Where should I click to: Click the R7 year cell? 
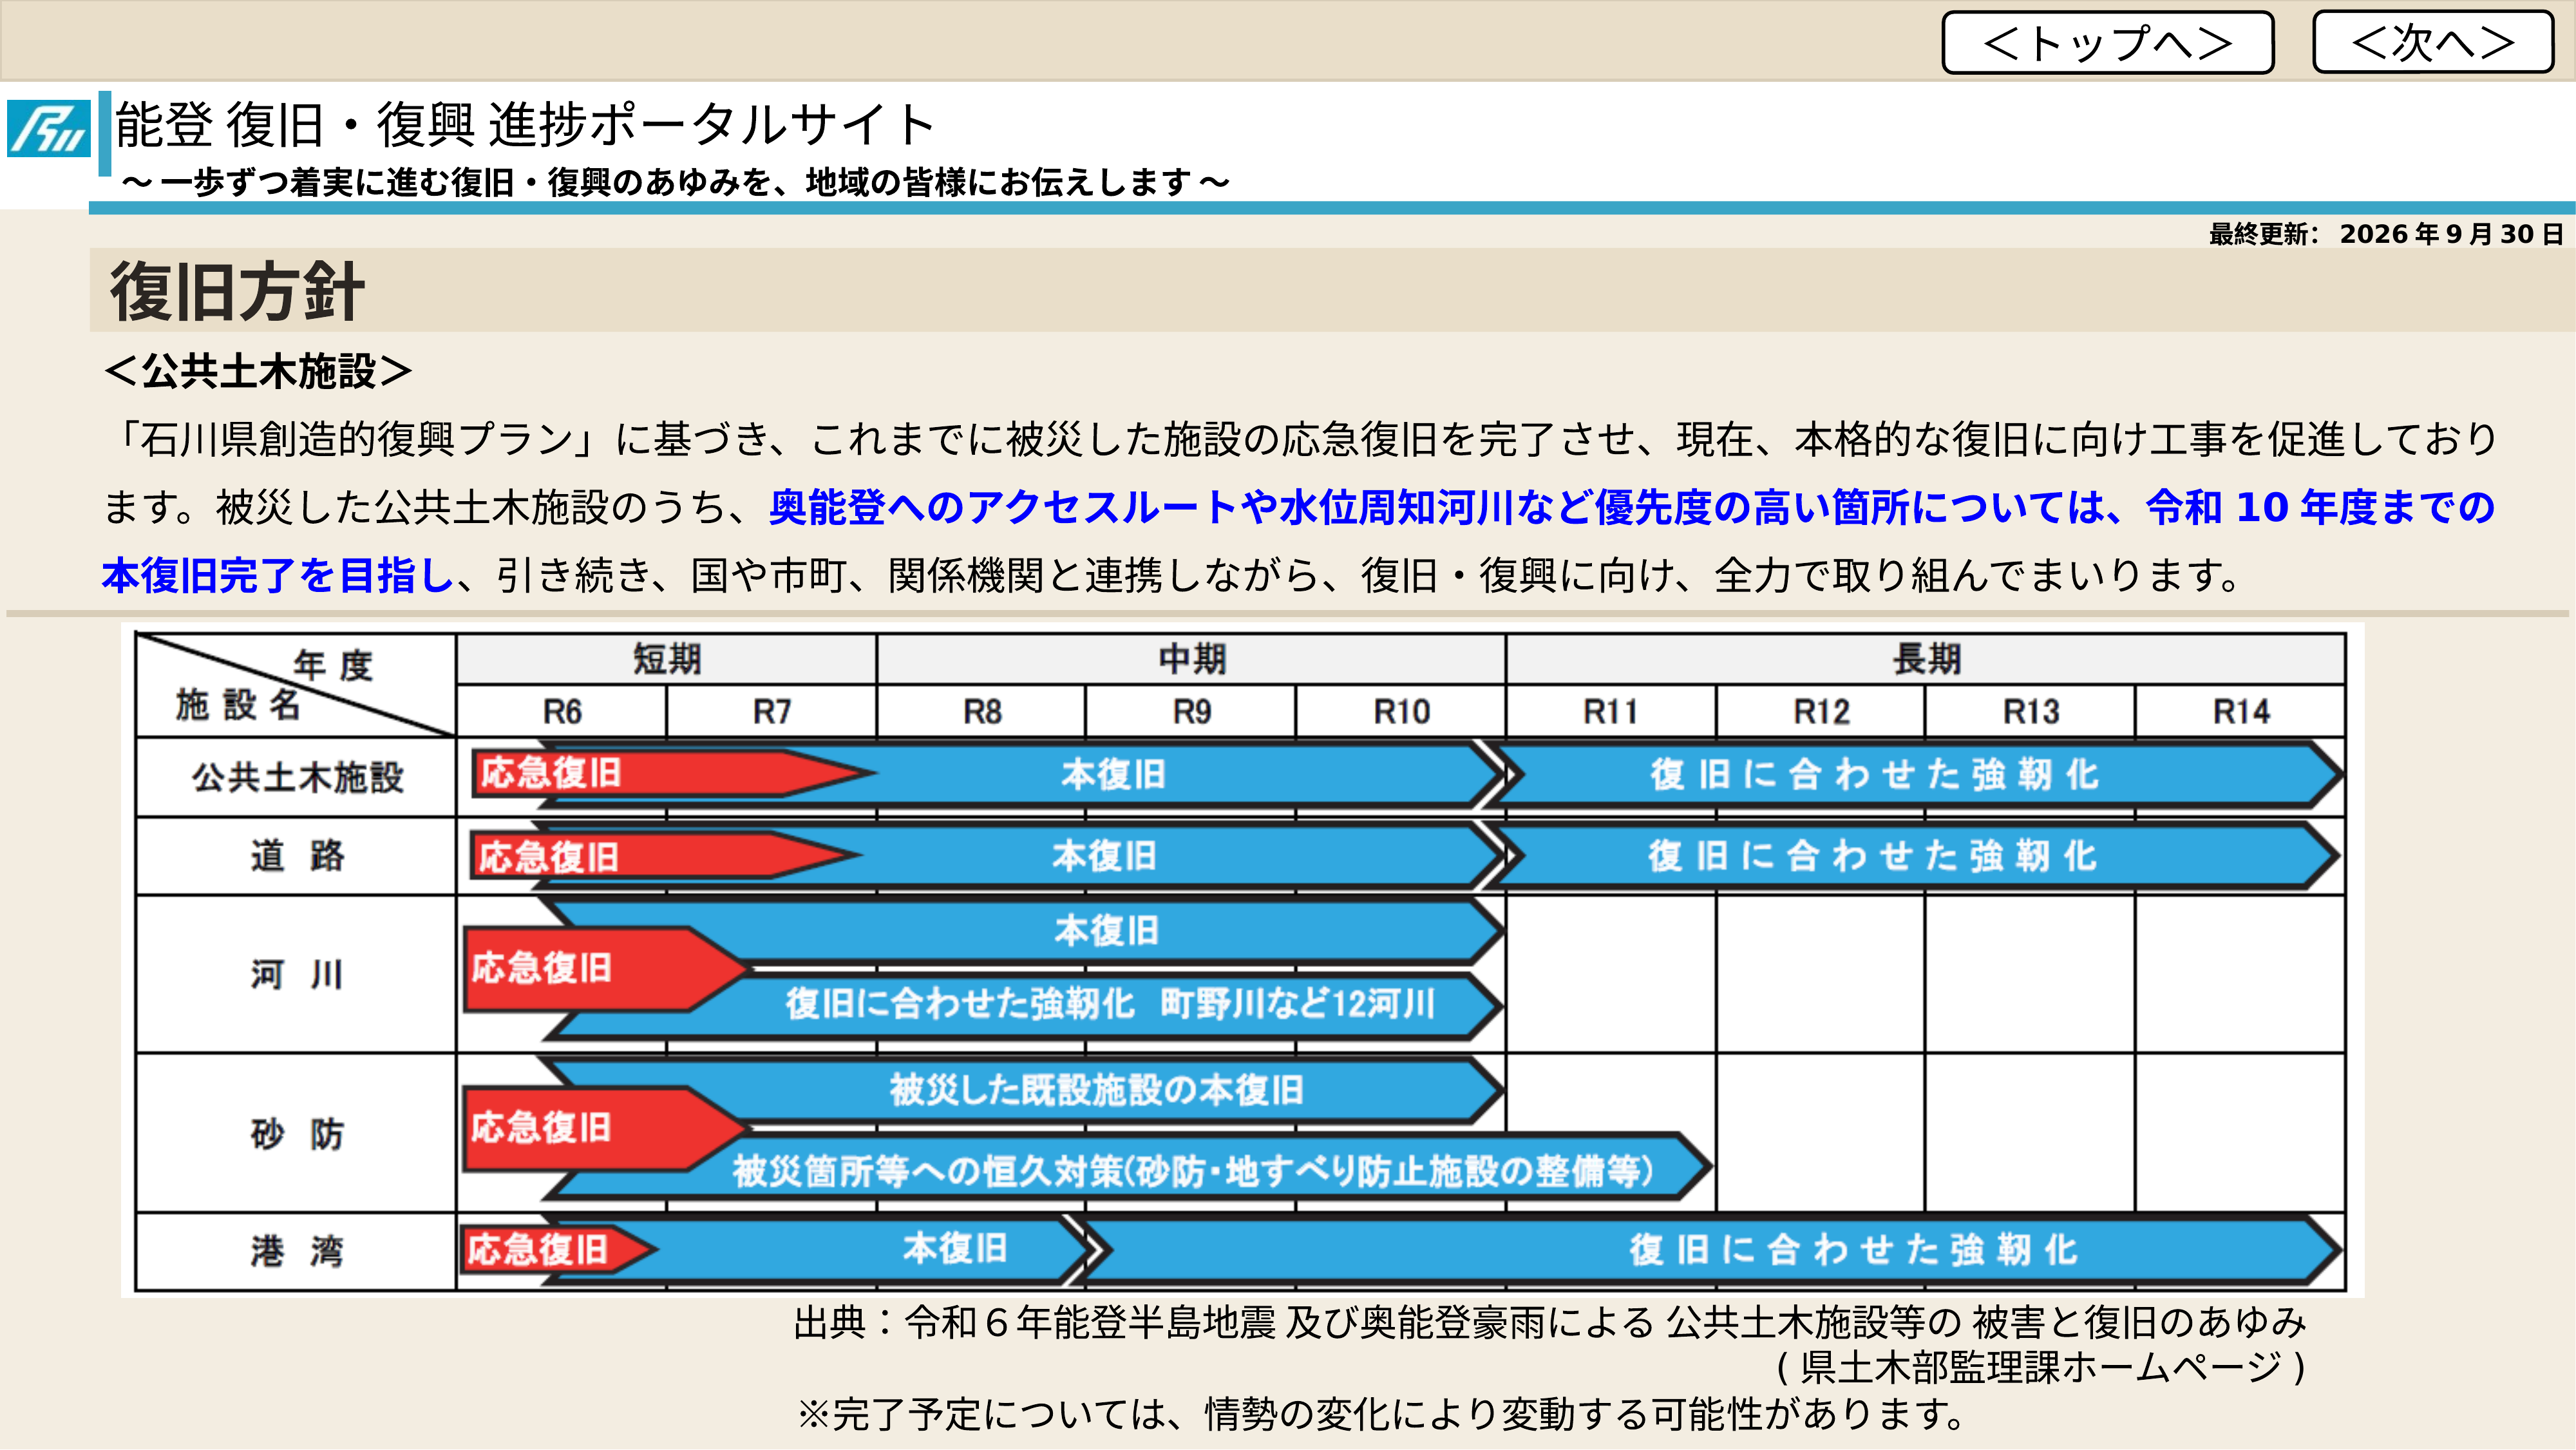pos(772,712)
